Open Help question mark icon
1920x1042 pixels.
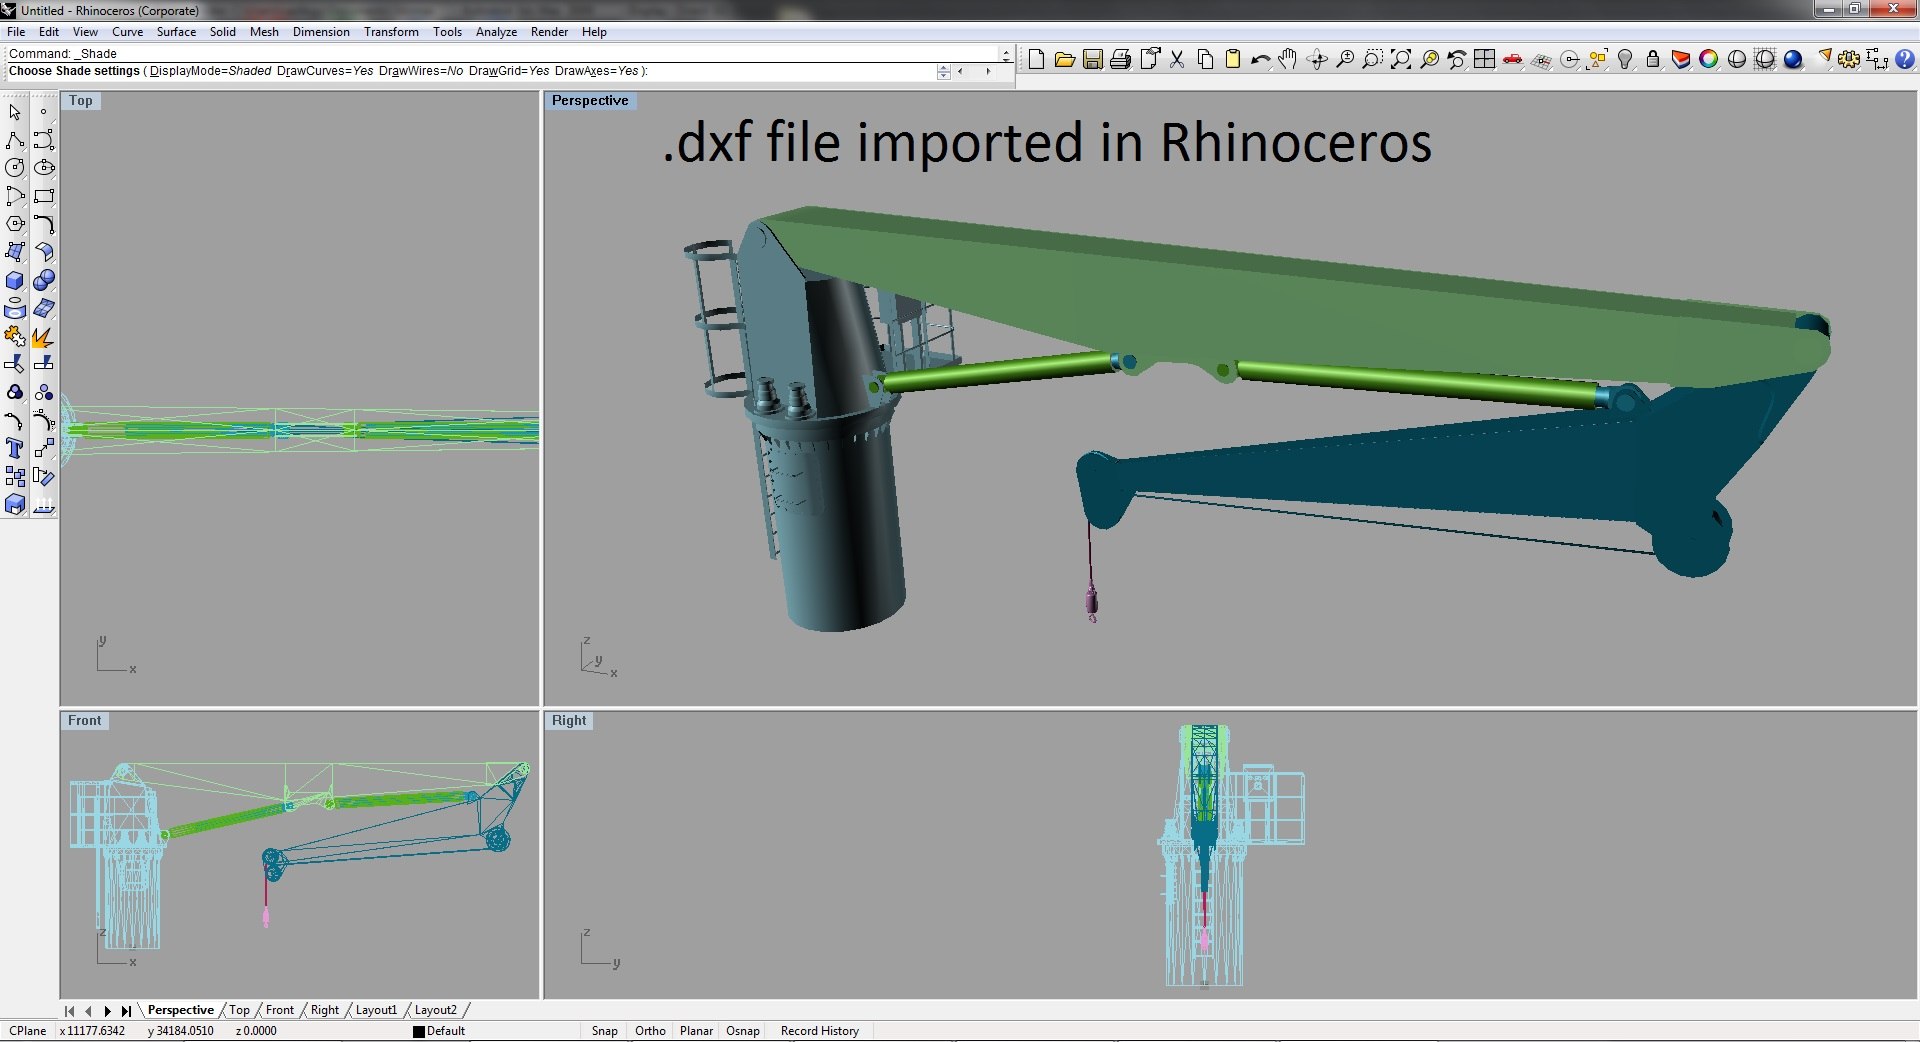tap(1905, 60)
